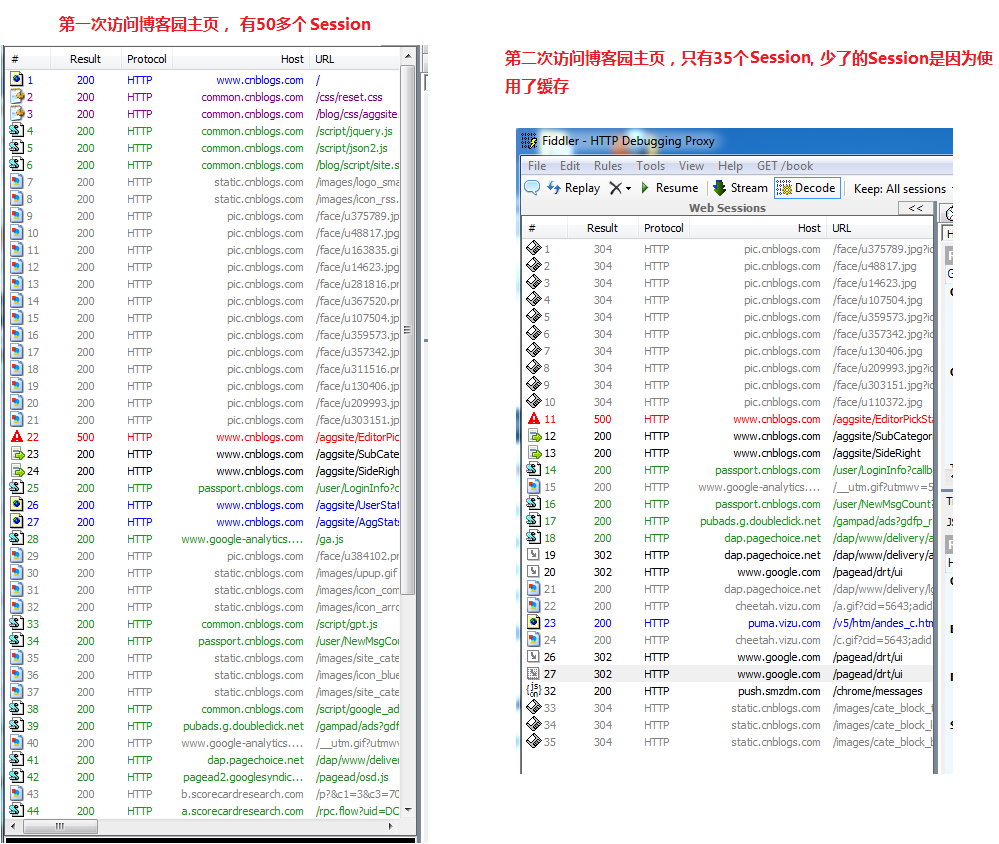Image resolution: width=999 pixels, height=844 pixels.
Task: Click the vertical scrollbar down arrow in left list
Action: [408, 810]
